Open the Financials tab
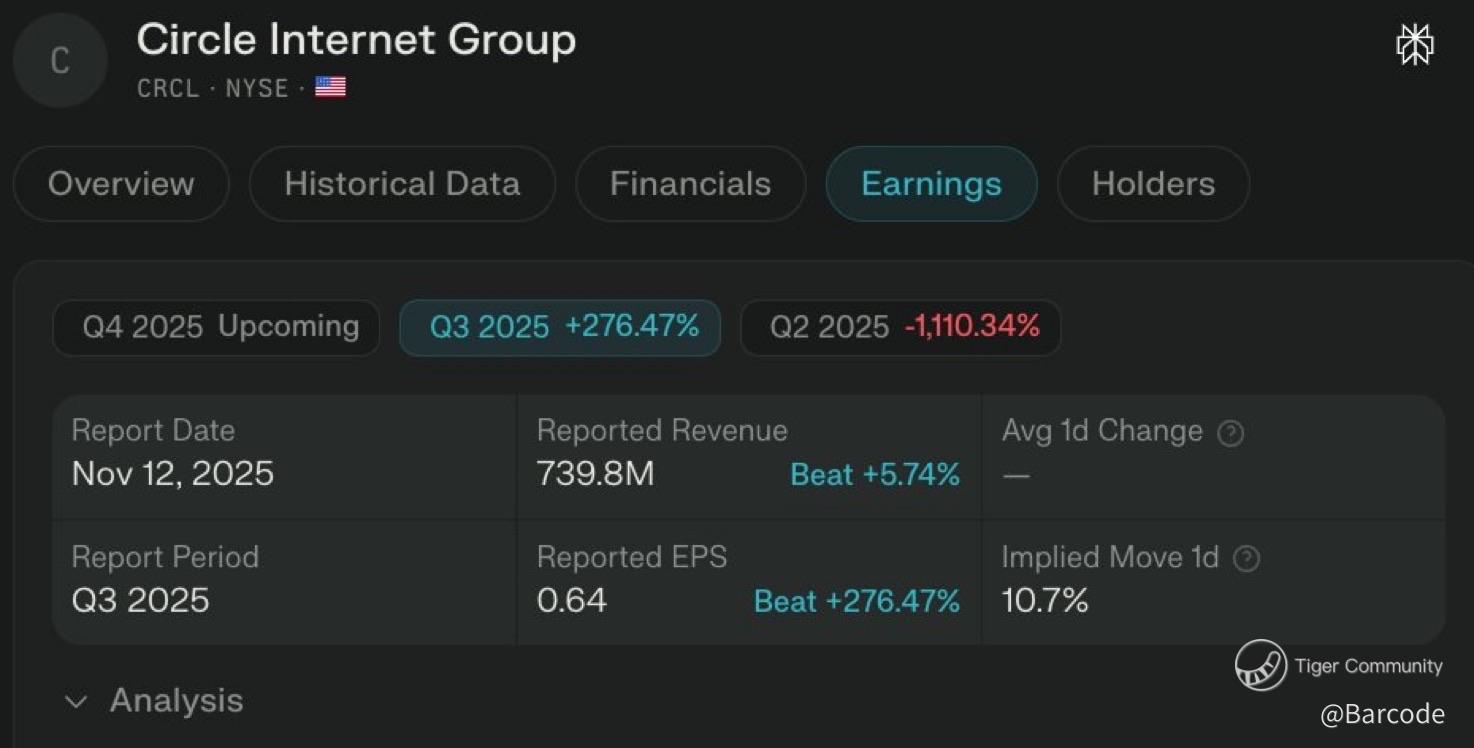This screenshot has width=1474, height=748. click(x=690, y=184)
